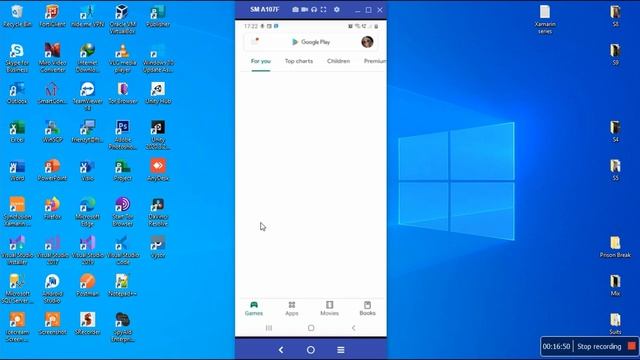This screenshot has height=360, width=640.
Task: Select the DaVinci Resolve desktop icon
Action: tap(158, 212)
